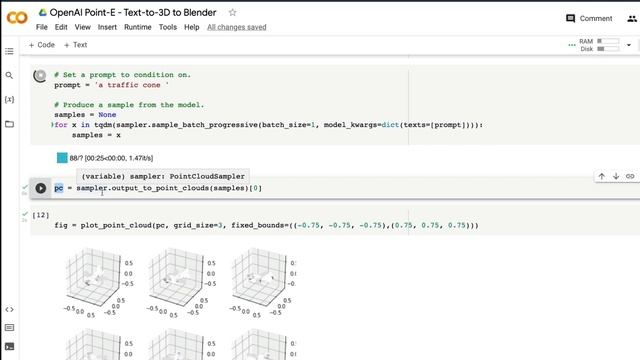Add a new Text cell
The width and height of the screenshot is (640, 360).
[76, 45]
